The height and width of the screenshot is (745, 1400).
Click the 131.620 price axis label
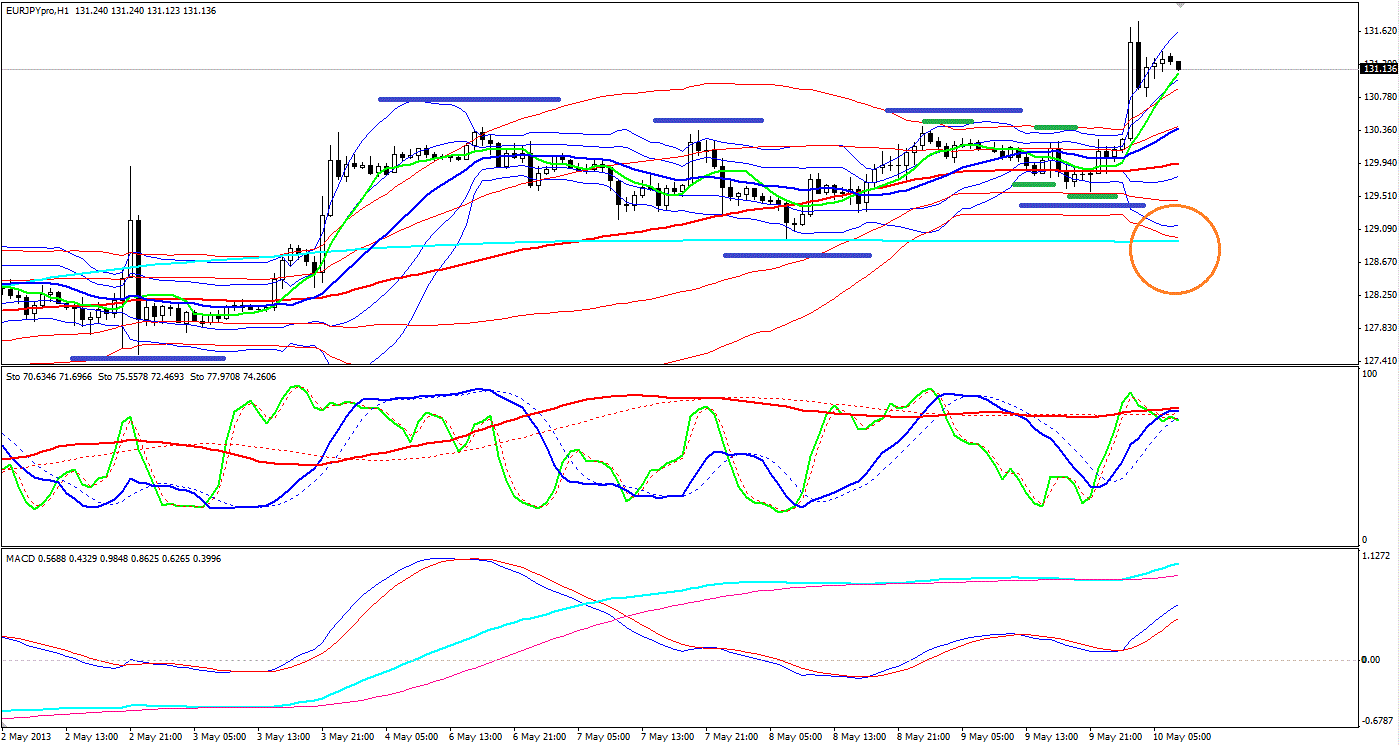pos(1378,32)
